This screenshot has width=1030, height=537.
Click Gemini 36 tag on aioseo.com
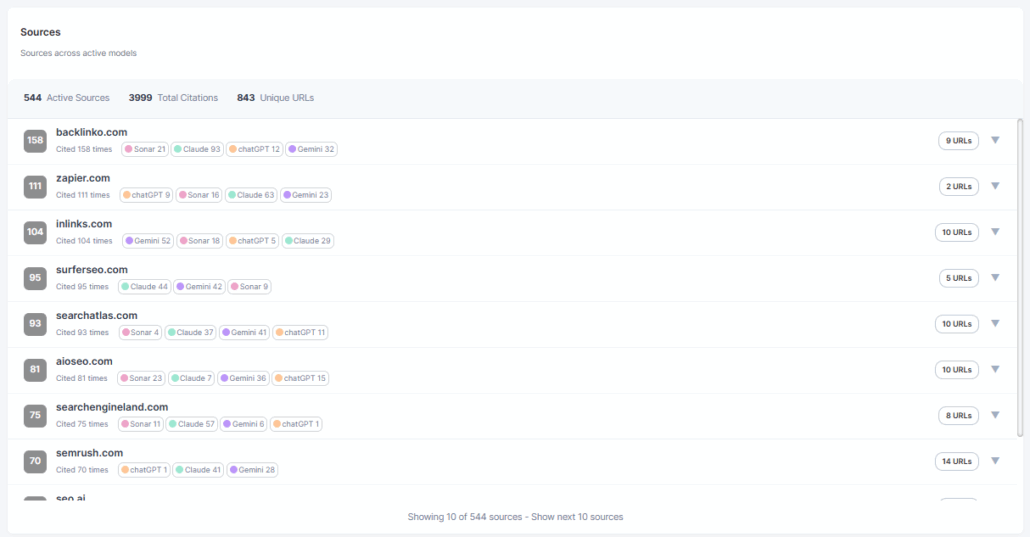tap(243, 378)
